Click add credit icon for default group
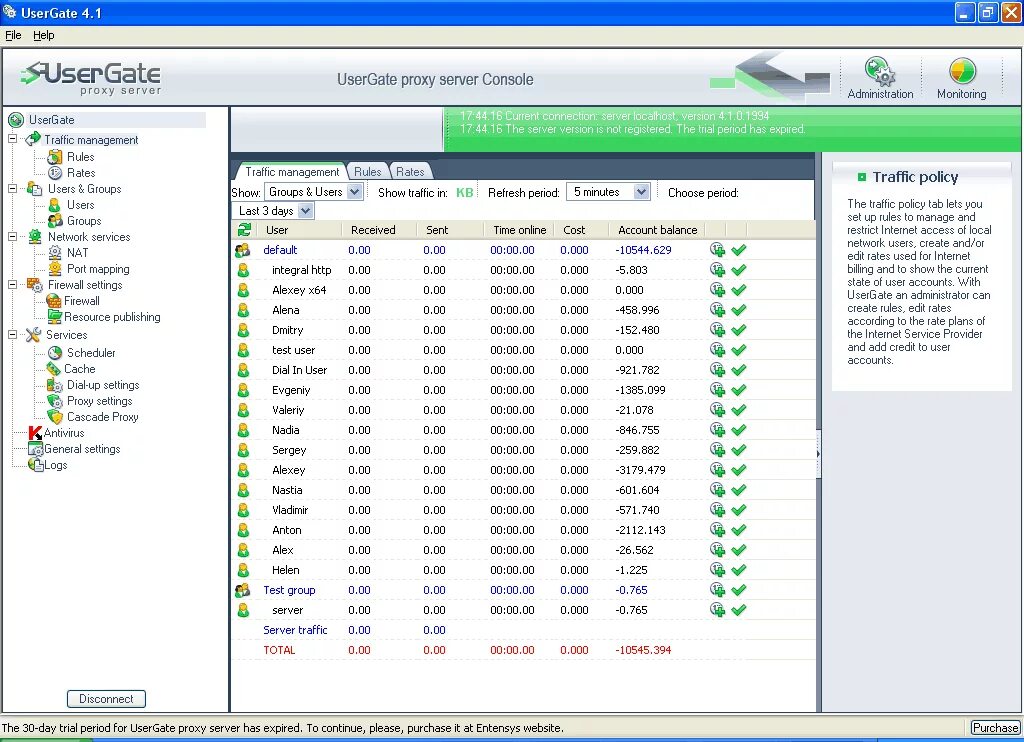 717,250
